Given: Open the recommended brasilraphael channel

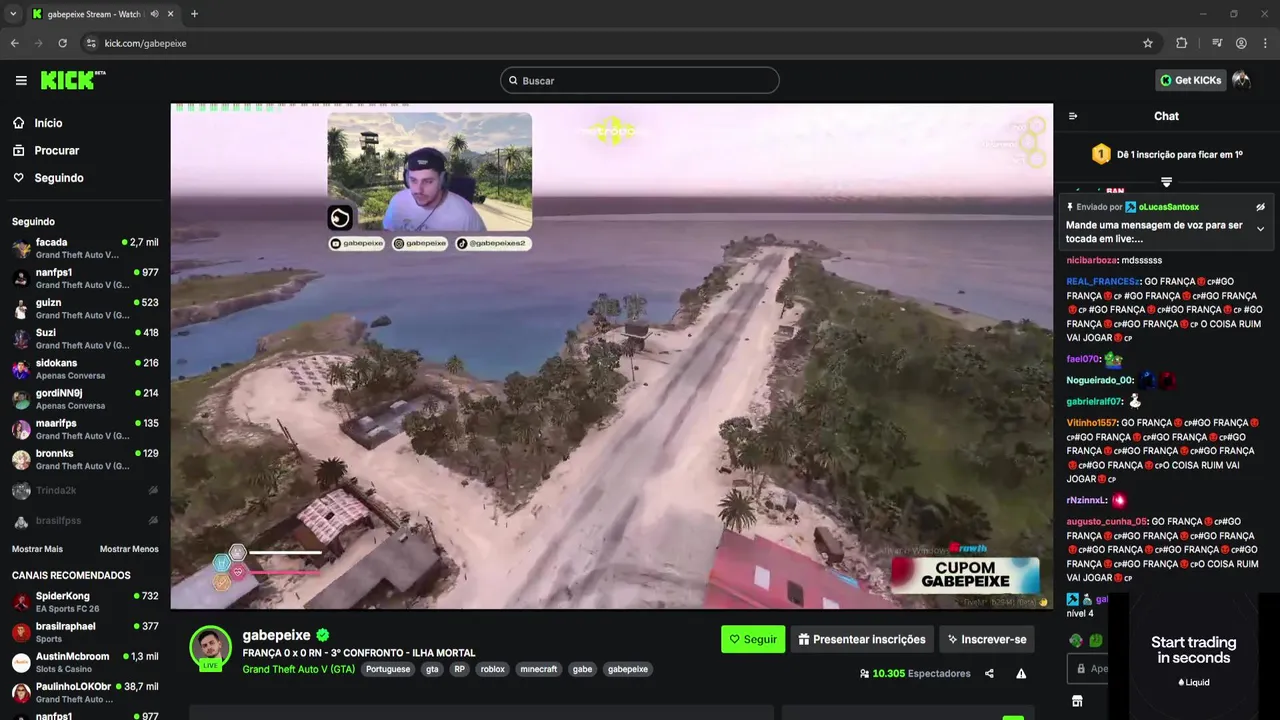Looking at the screenshot, I should pyautogui.click(x=85, y=632).
